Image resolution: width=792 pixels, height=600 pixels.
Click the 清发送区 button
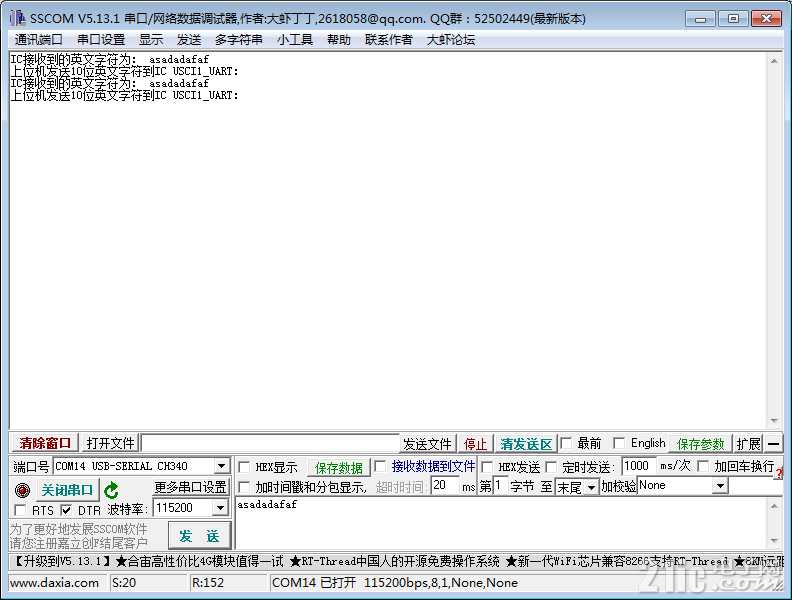coord(526,444)
